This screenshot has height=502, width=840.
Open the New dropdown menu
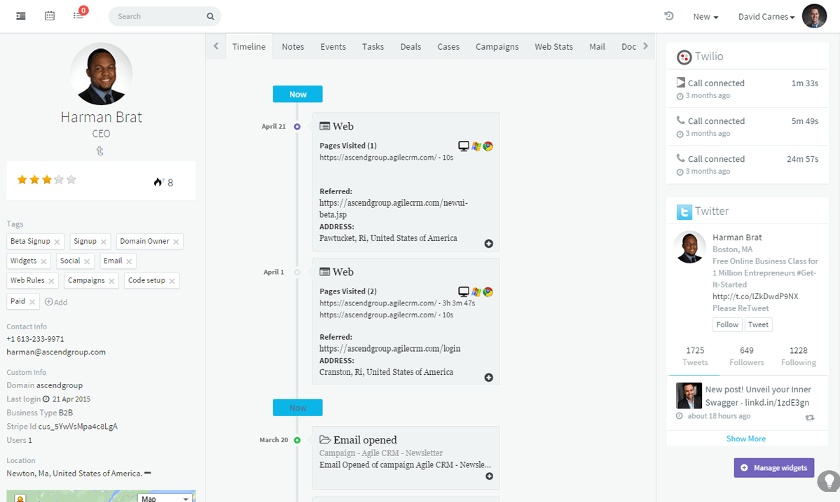coord(705,17)
